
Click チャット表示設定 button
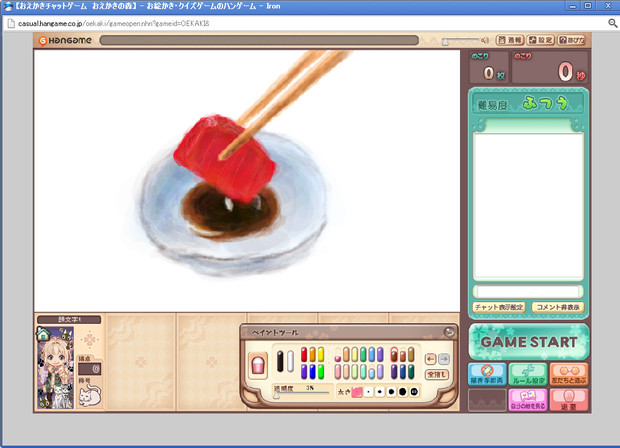point(499,307)
